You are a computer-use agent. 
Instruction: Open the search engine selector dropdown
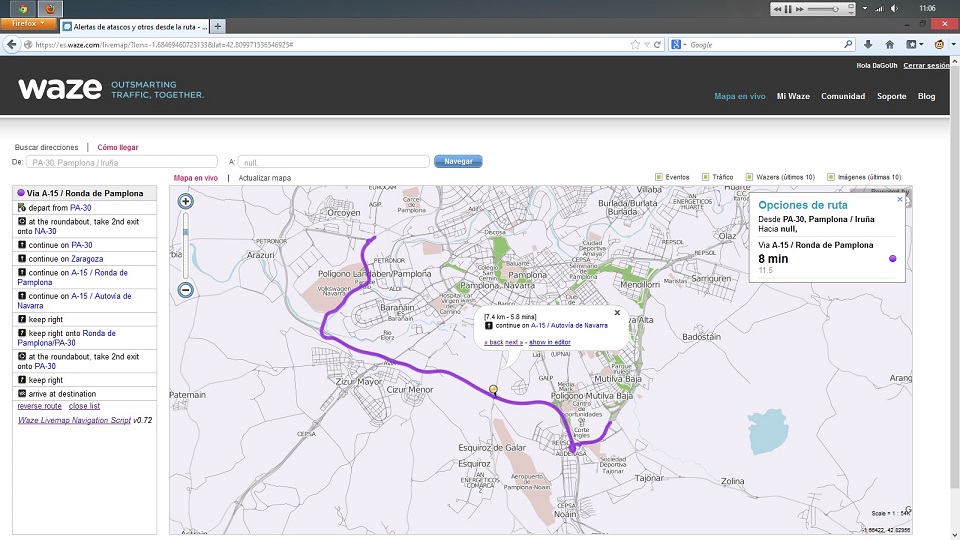pyautogui.click(x=679, y=44)
